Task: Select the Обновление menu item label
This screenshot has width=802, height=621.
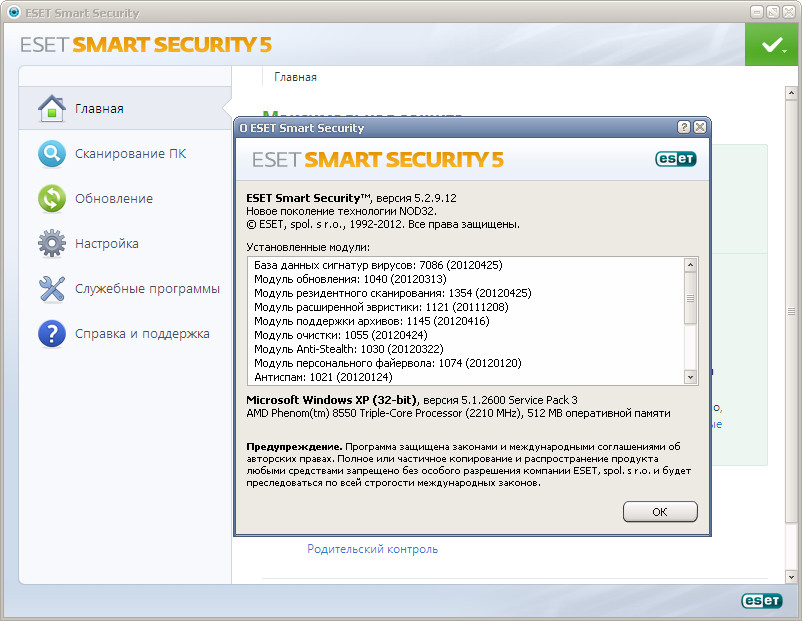Action: (114, 198)
